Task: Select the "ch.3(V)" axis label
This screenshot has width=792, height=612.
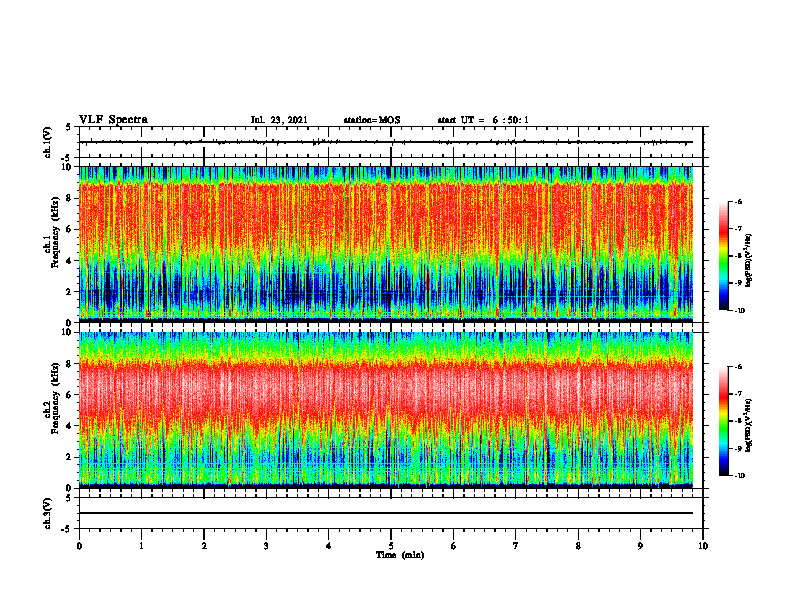Action: click(x=47, y=513)
